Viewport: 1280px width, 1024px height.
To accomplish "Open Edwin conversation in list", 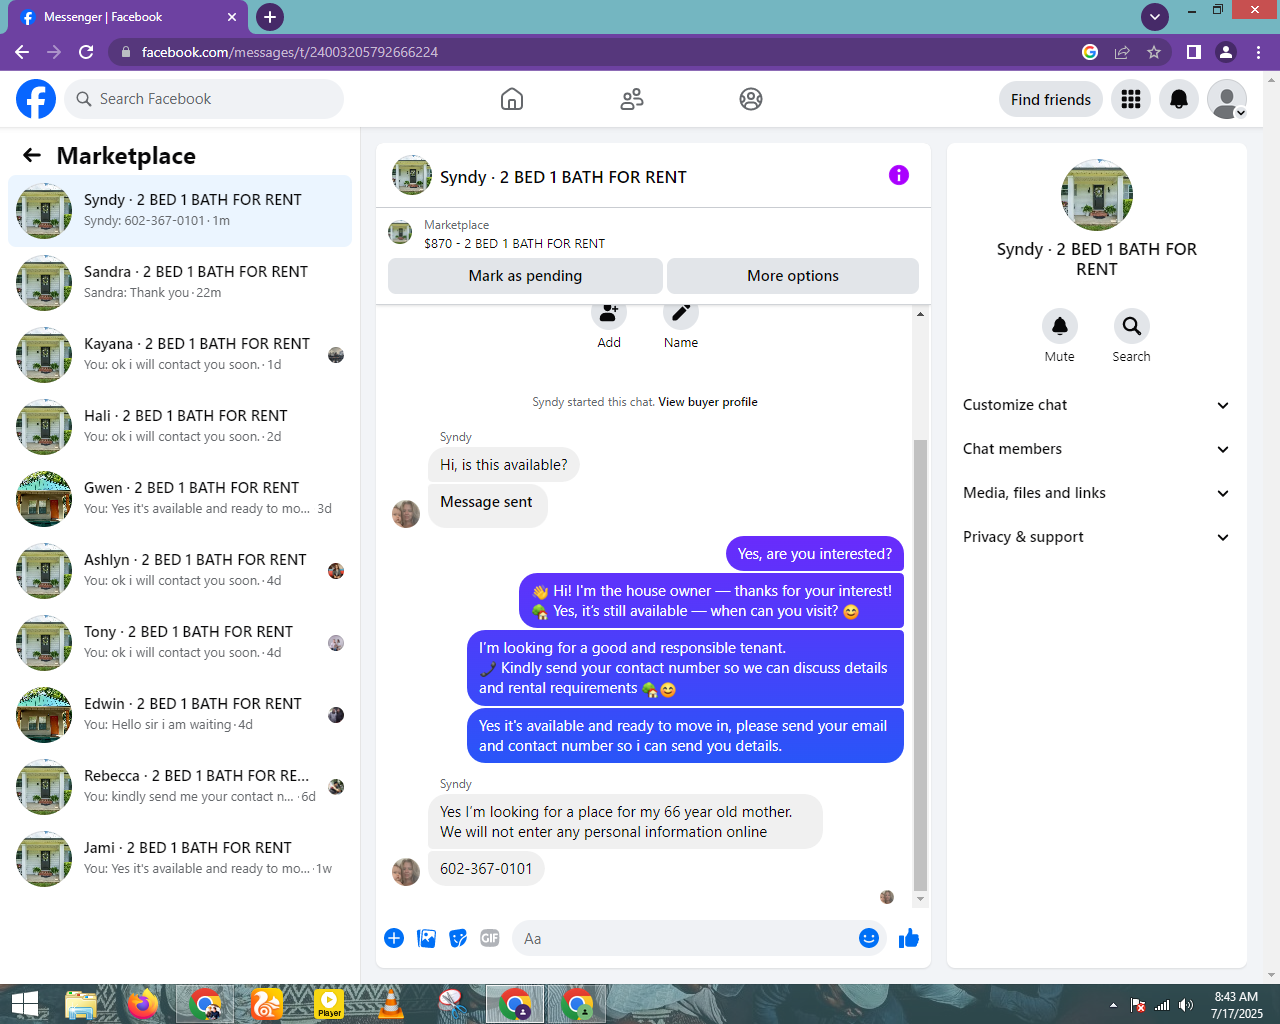I will point(180,715).
